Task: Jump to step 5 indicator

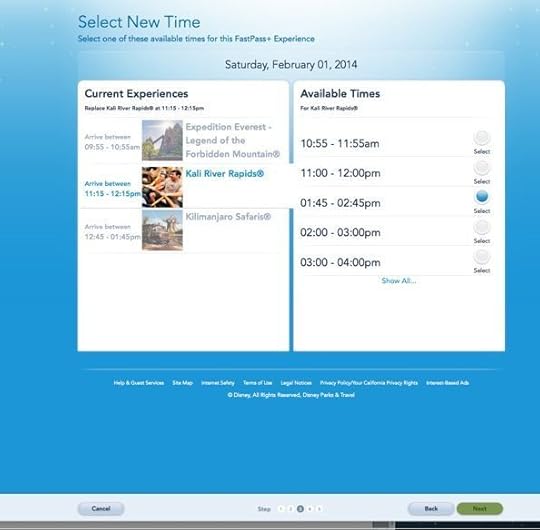Action: (319, 509)
